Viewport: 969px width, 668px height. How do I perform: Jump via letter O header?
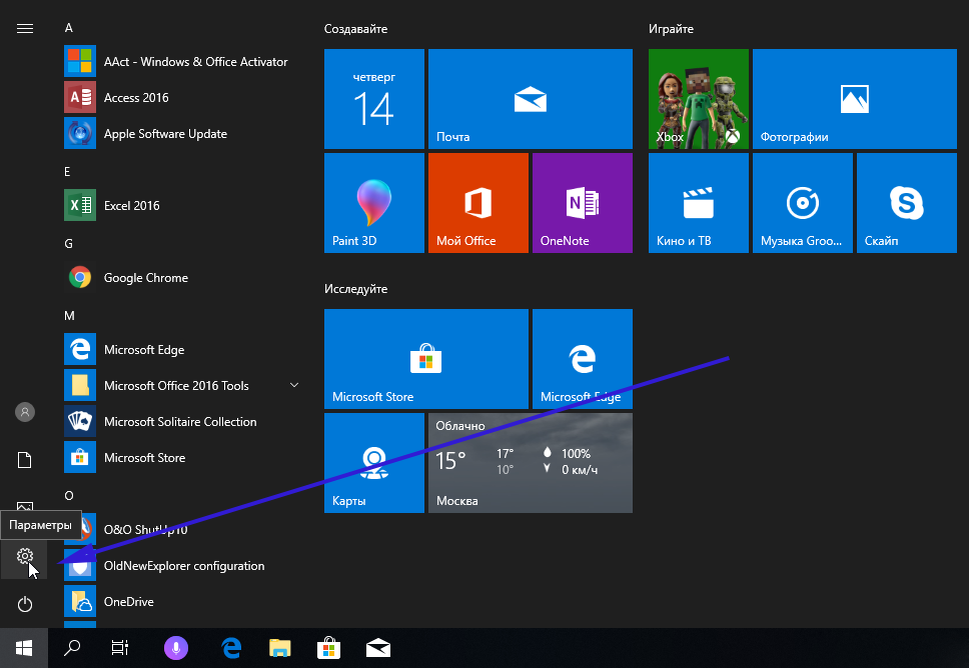click(x=69, y=496)
